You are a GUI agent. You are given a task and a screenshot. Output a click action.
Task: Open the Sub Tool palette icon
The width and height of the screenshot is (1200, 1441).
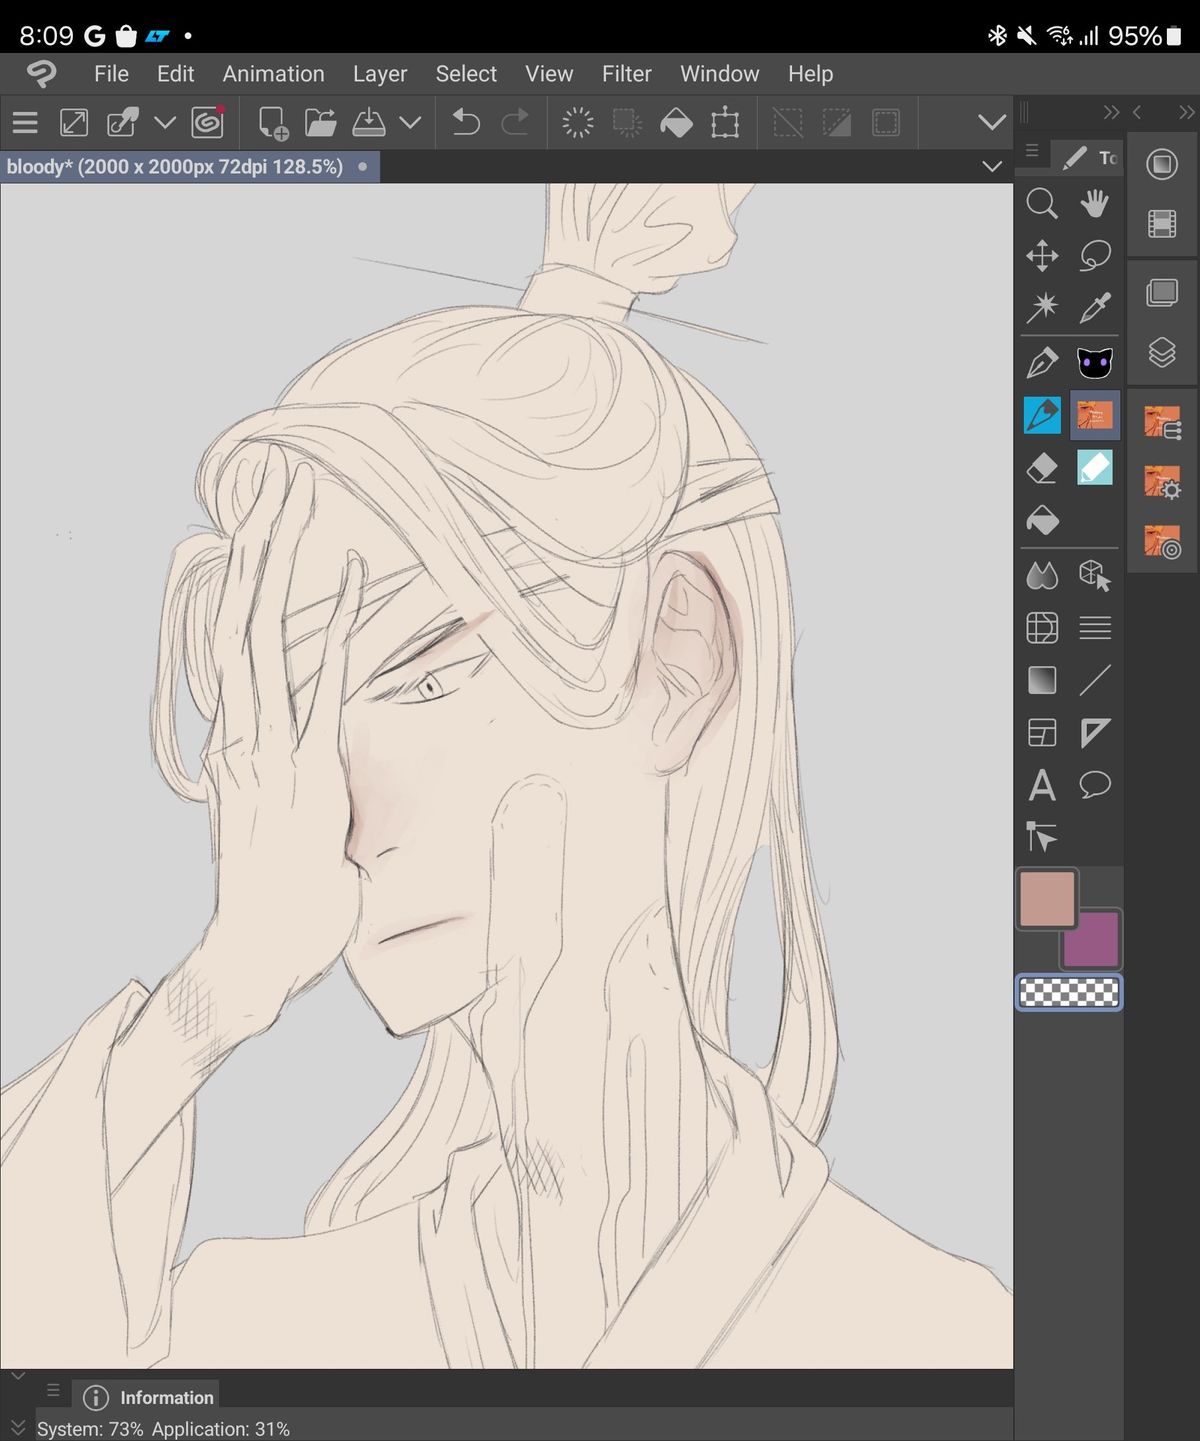(x=1163, y=423)
